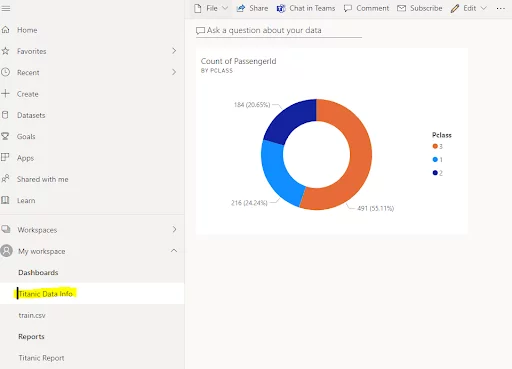
Task: Click the My workspace avatar icon
Action: point(6,251)
